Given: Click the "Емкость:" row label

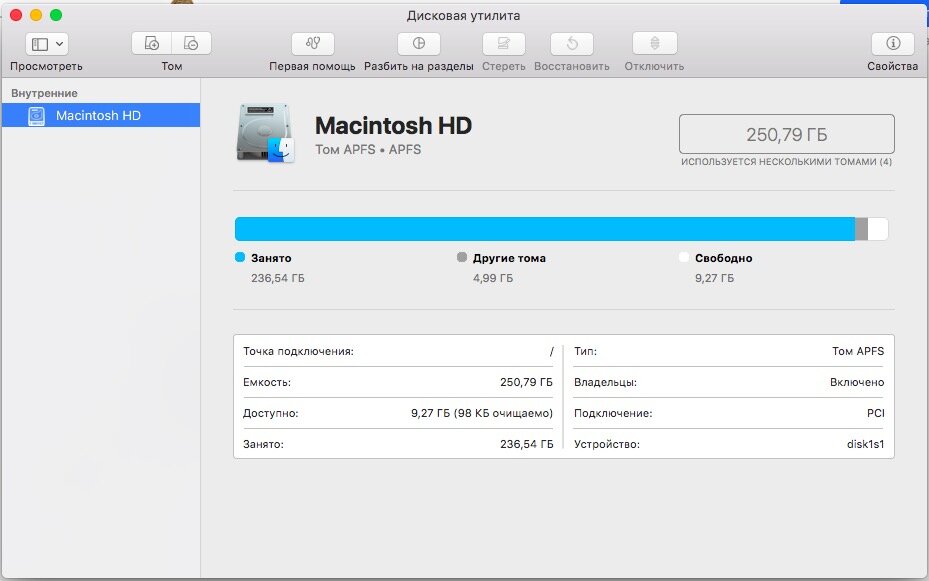Looking at the screenshot, I should tap(267, 382).
